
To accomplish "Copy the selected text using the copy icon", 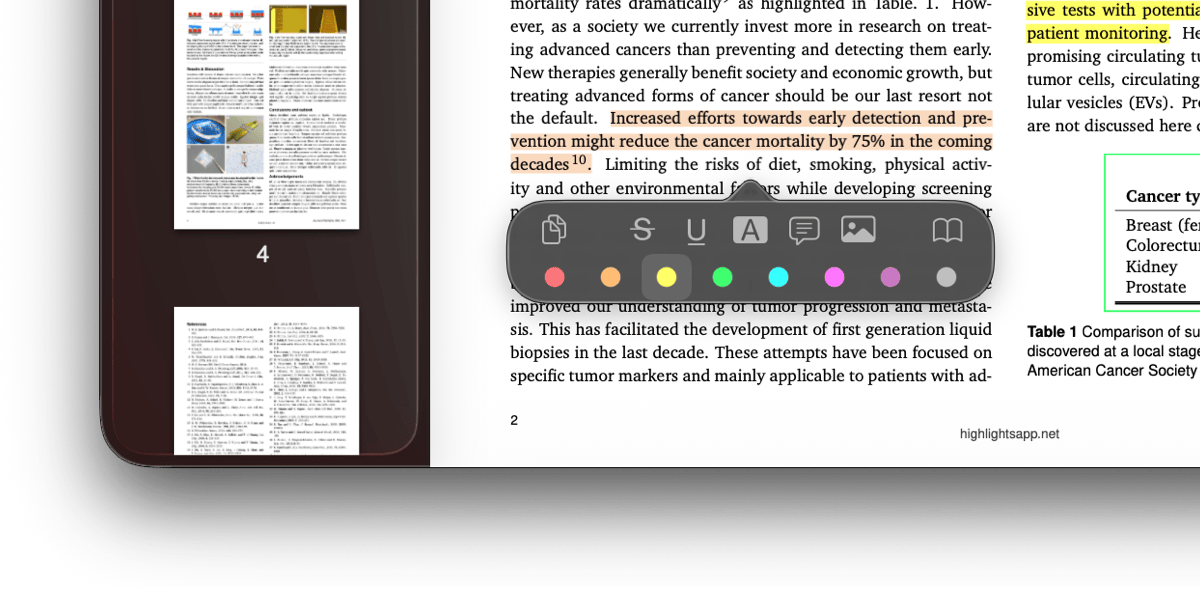I will click(x=553, y=229).
